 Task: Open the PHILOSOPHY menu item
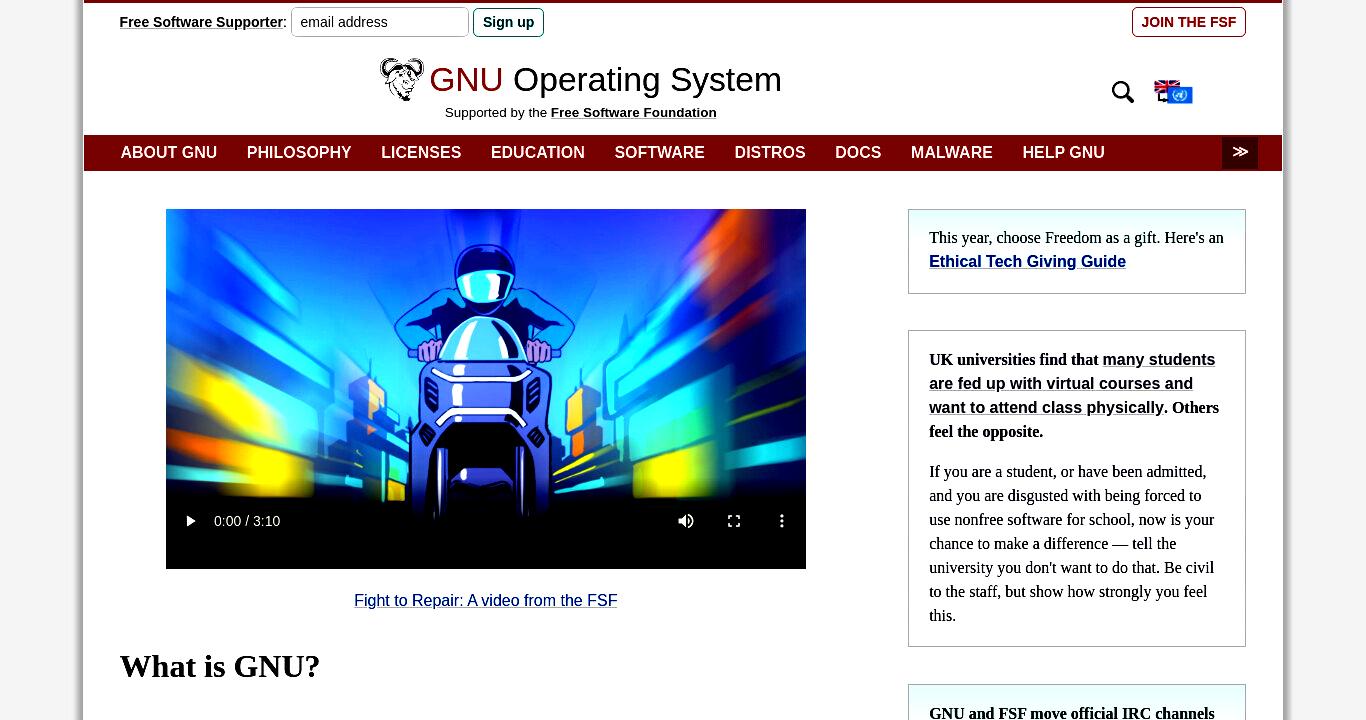coord(299,152)
